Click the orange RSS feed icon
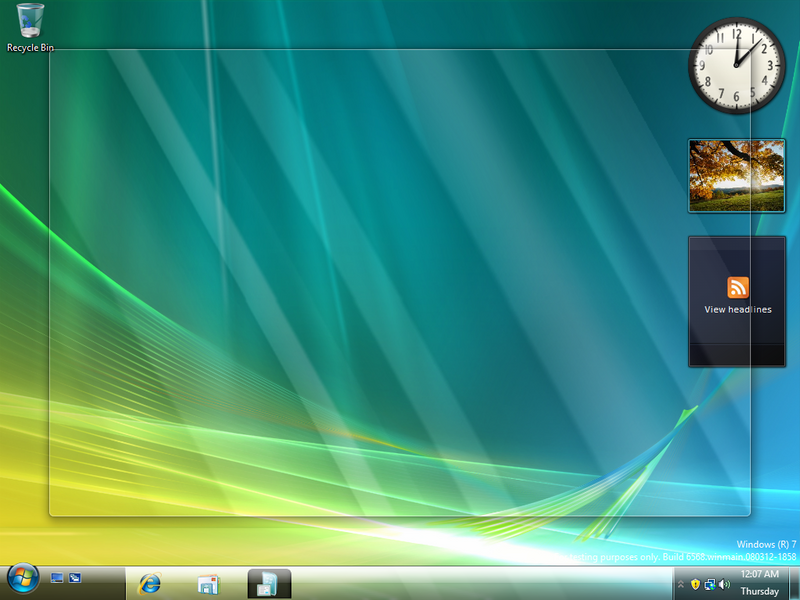 (738, 287)
